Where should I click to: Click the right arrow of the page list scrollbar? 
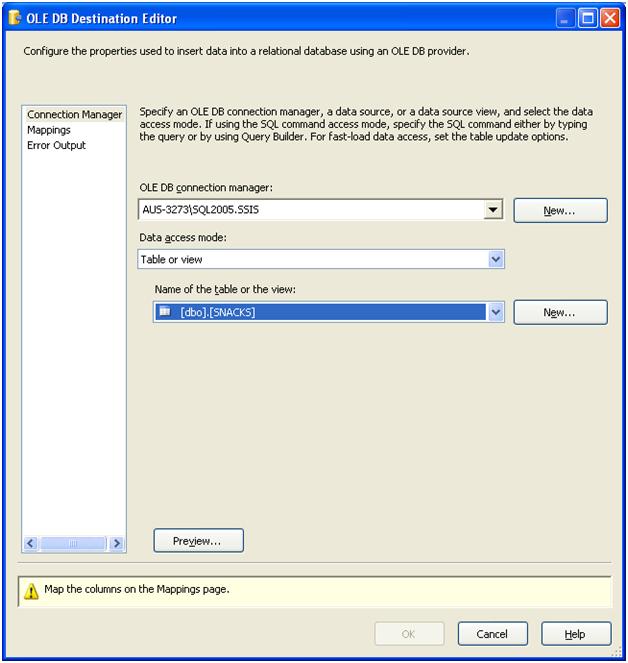[117, 543]
